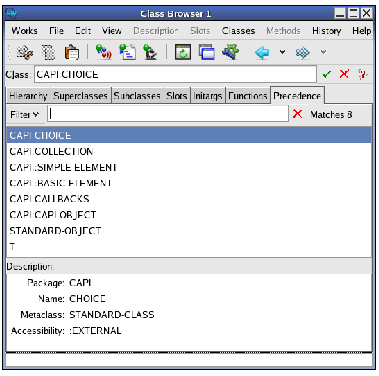The height and width of the screenshot is (376, 379).
Task: Click the Class name input field
Action: pyautogui.click(x=175, y=74)
